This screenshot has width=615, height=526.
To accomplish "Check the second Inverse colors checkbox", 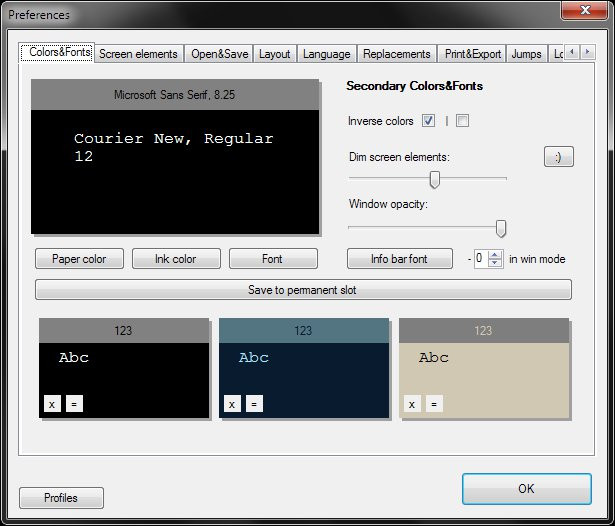I will (x=462, y=120).
